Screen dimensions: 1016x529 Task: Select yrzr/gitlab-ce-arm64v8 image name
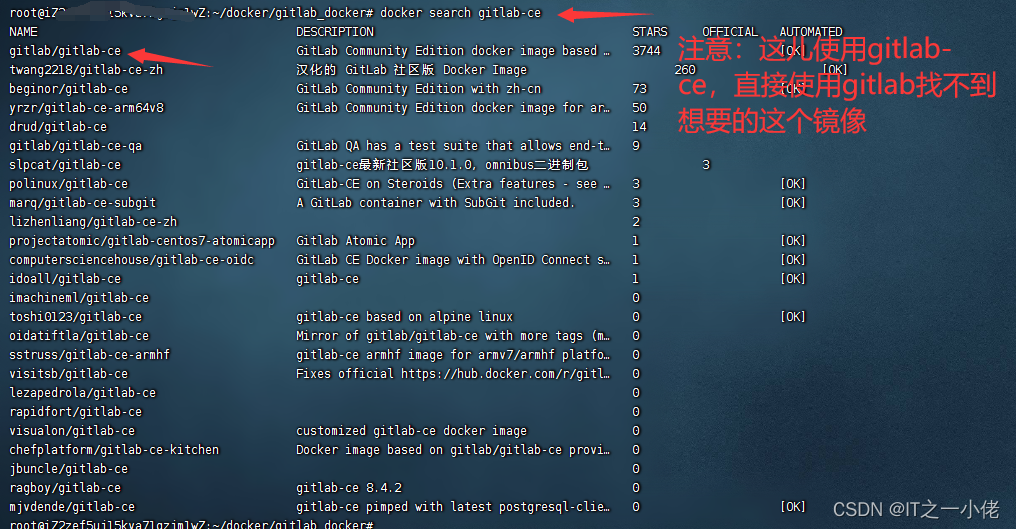[x=86, y=108]
